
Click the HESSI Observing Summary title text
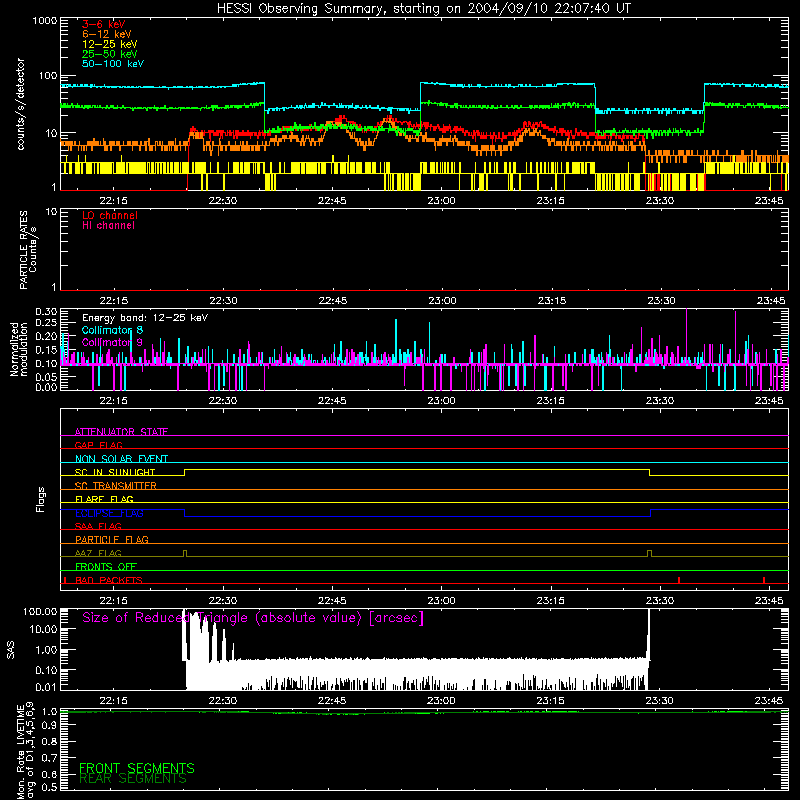(423, 9)
